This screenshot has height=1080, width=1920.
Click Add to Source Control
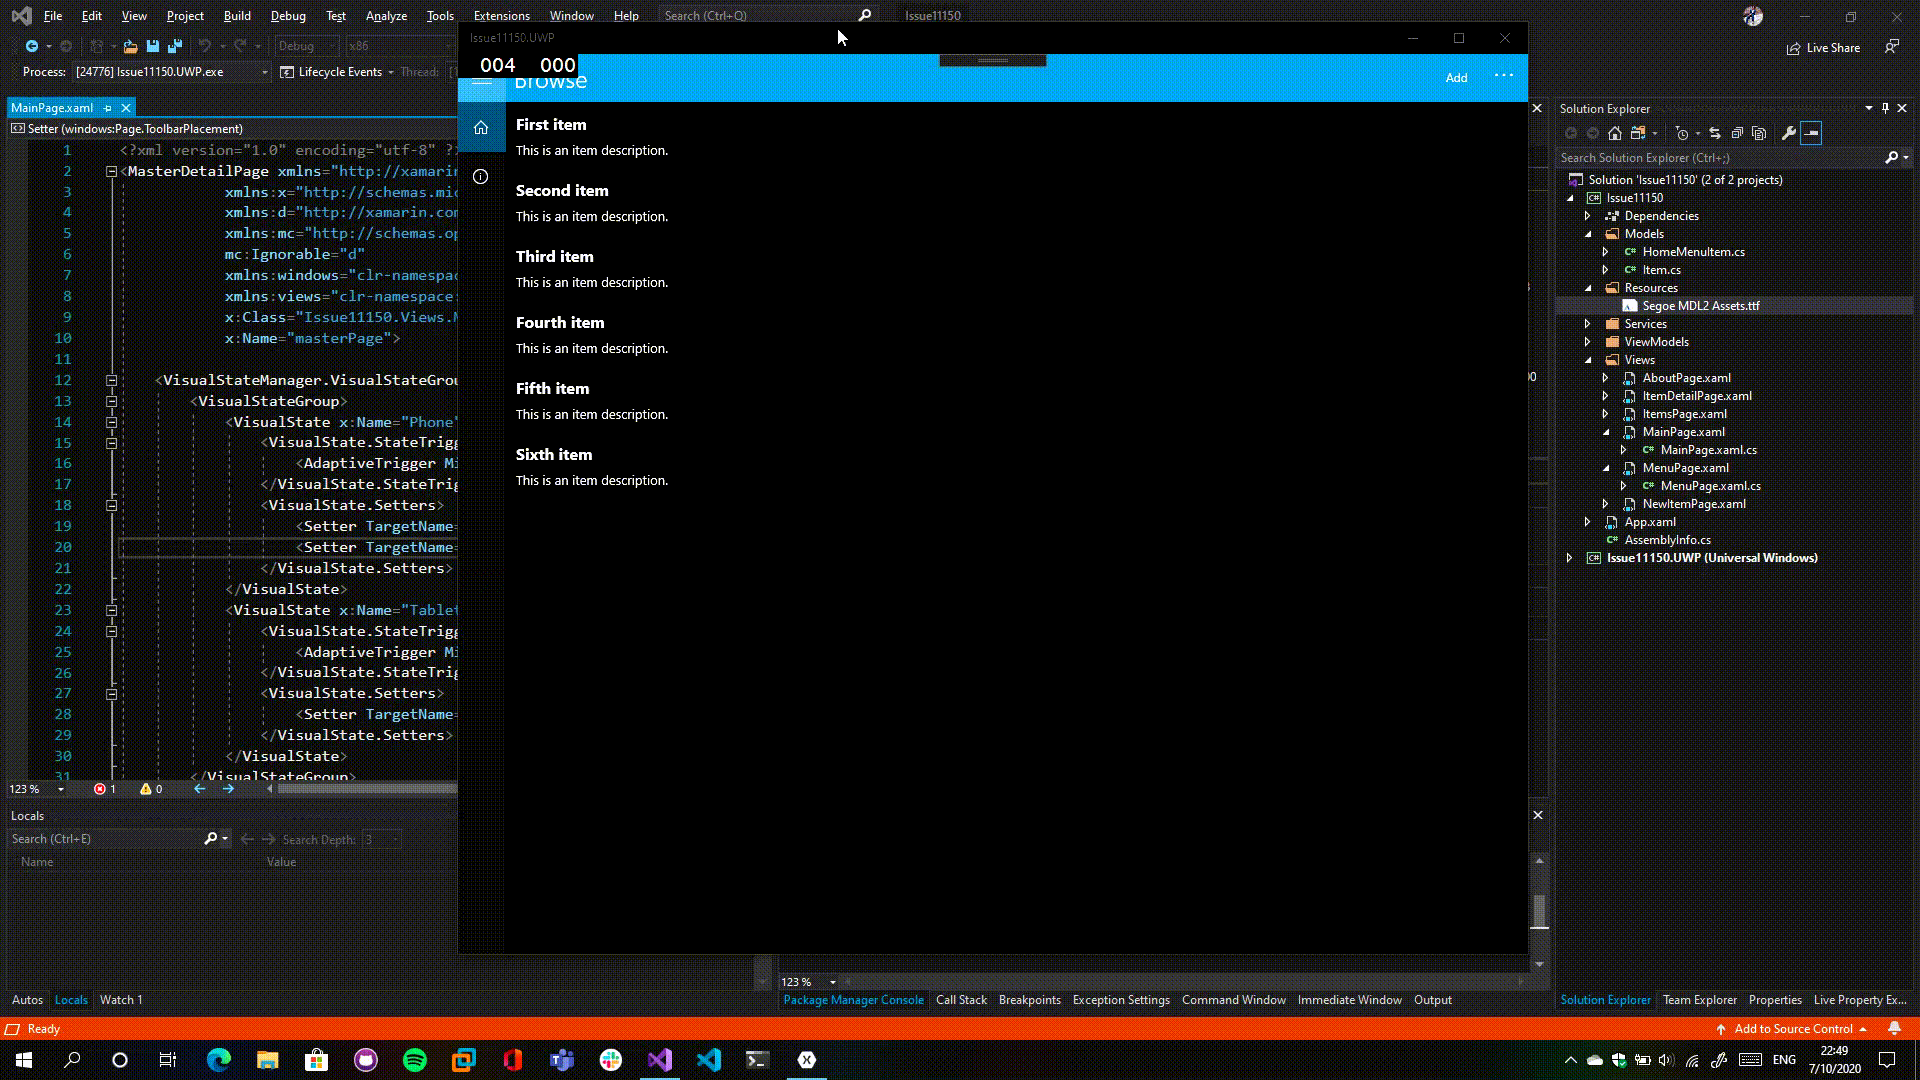tap(1795, 1028)
